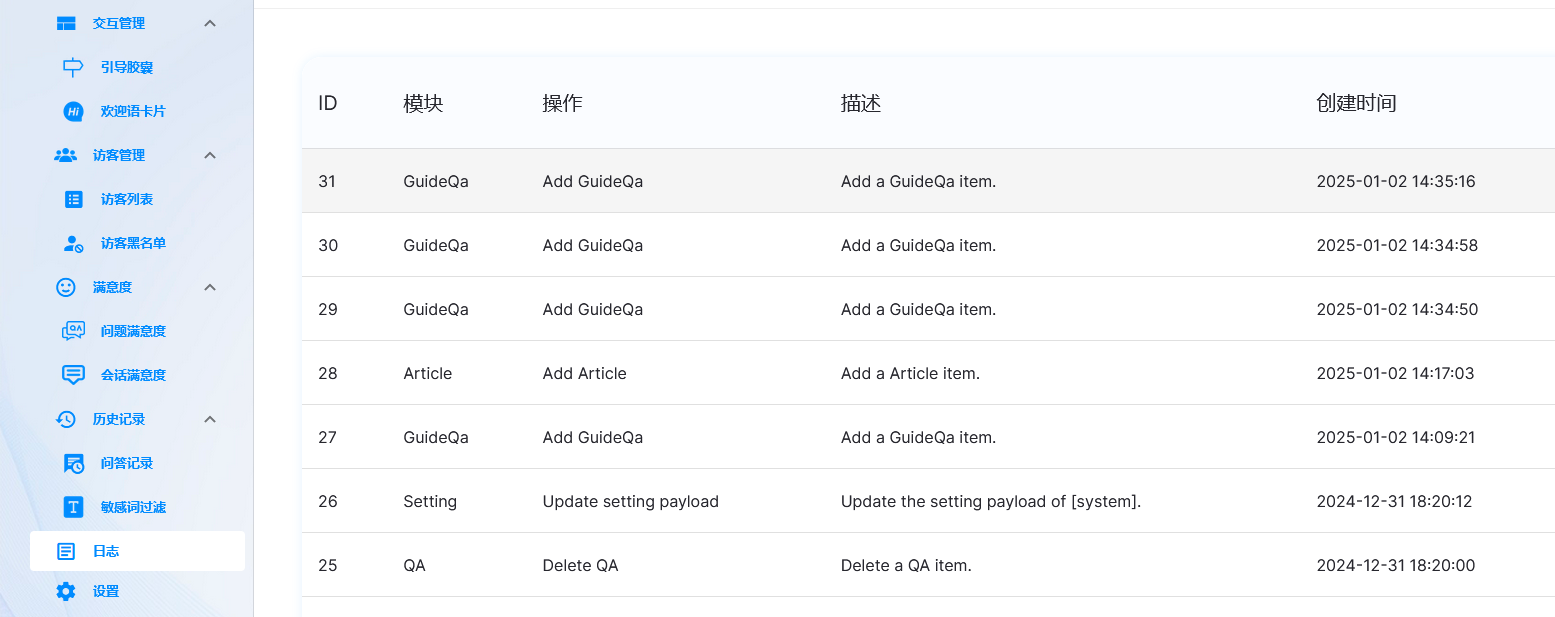Collapse the 访客管理 section chevron
The height and width of the screenshot is (617, 1555).
click(210, 155)
